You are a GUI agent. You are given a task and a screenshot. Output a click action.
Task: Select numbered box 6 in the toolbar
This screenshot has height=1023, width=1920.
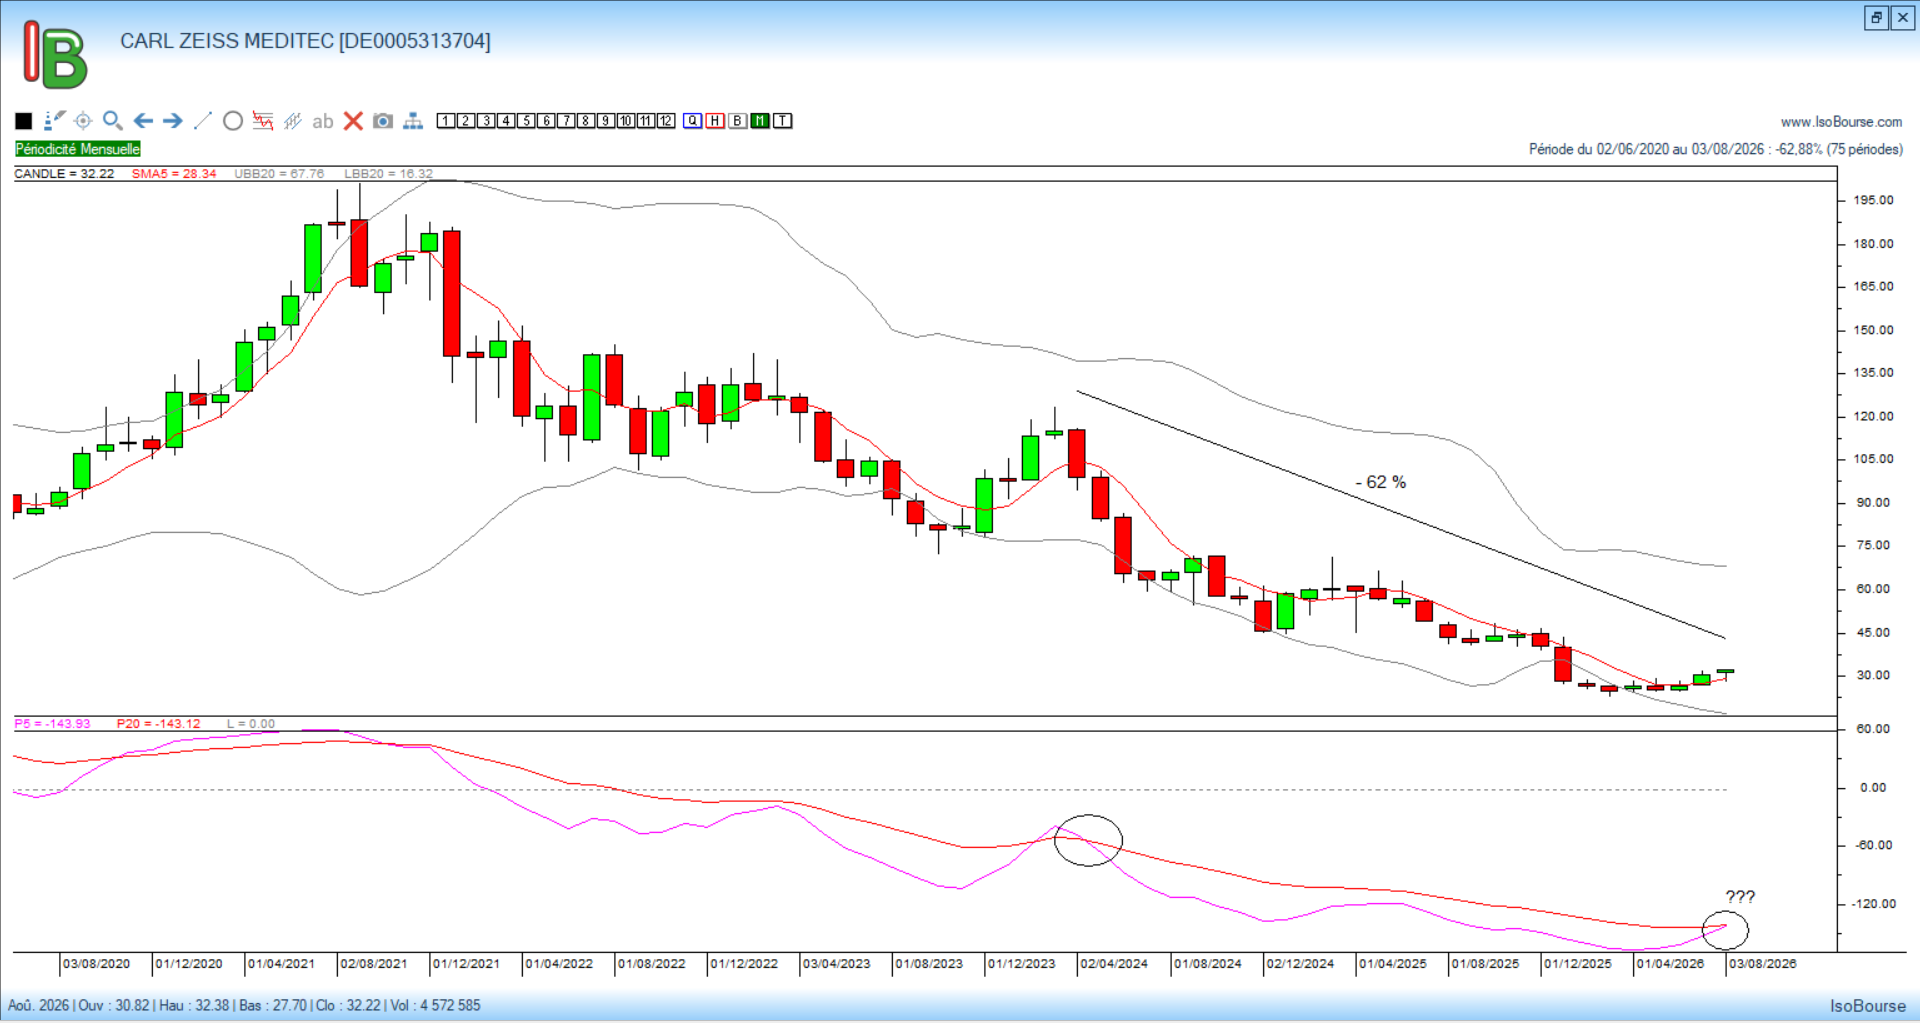(x=546, y=121)
